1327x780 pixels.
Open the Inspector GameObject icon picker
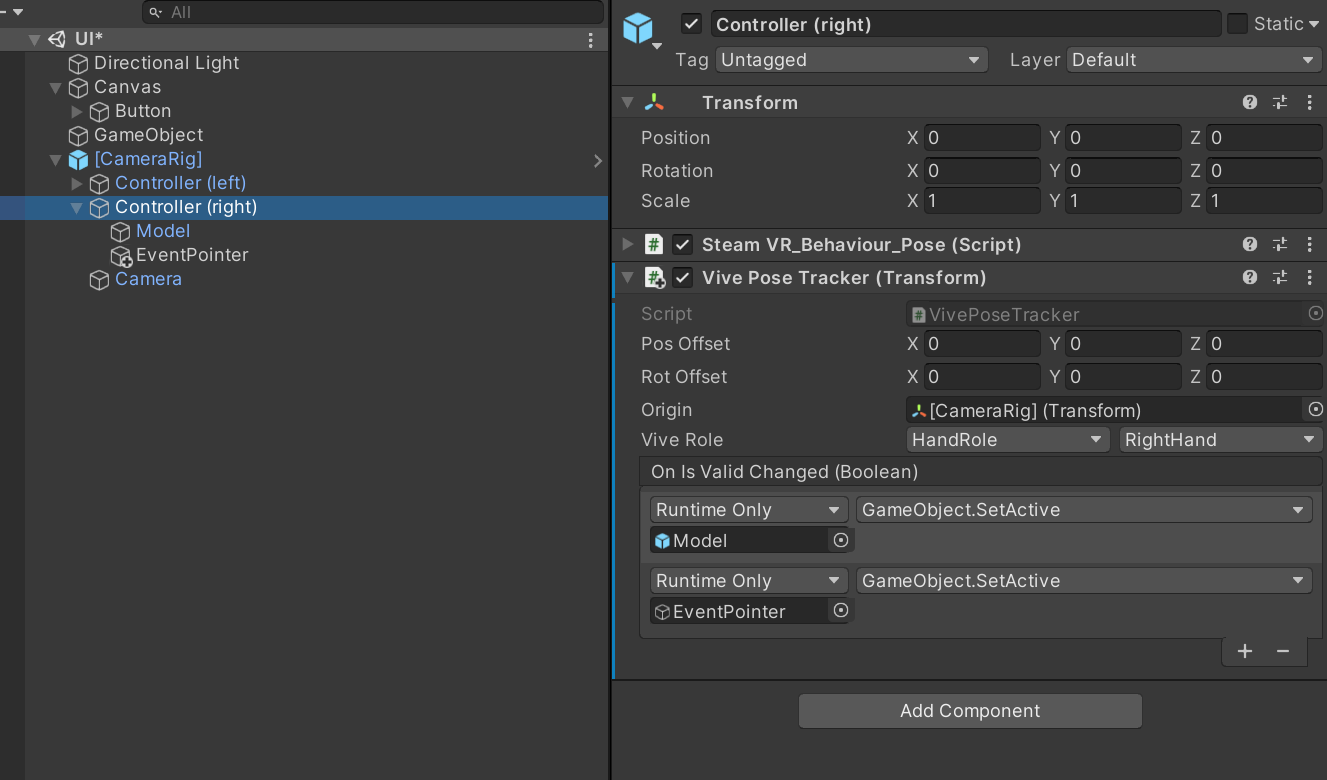[x=641, y=31]
